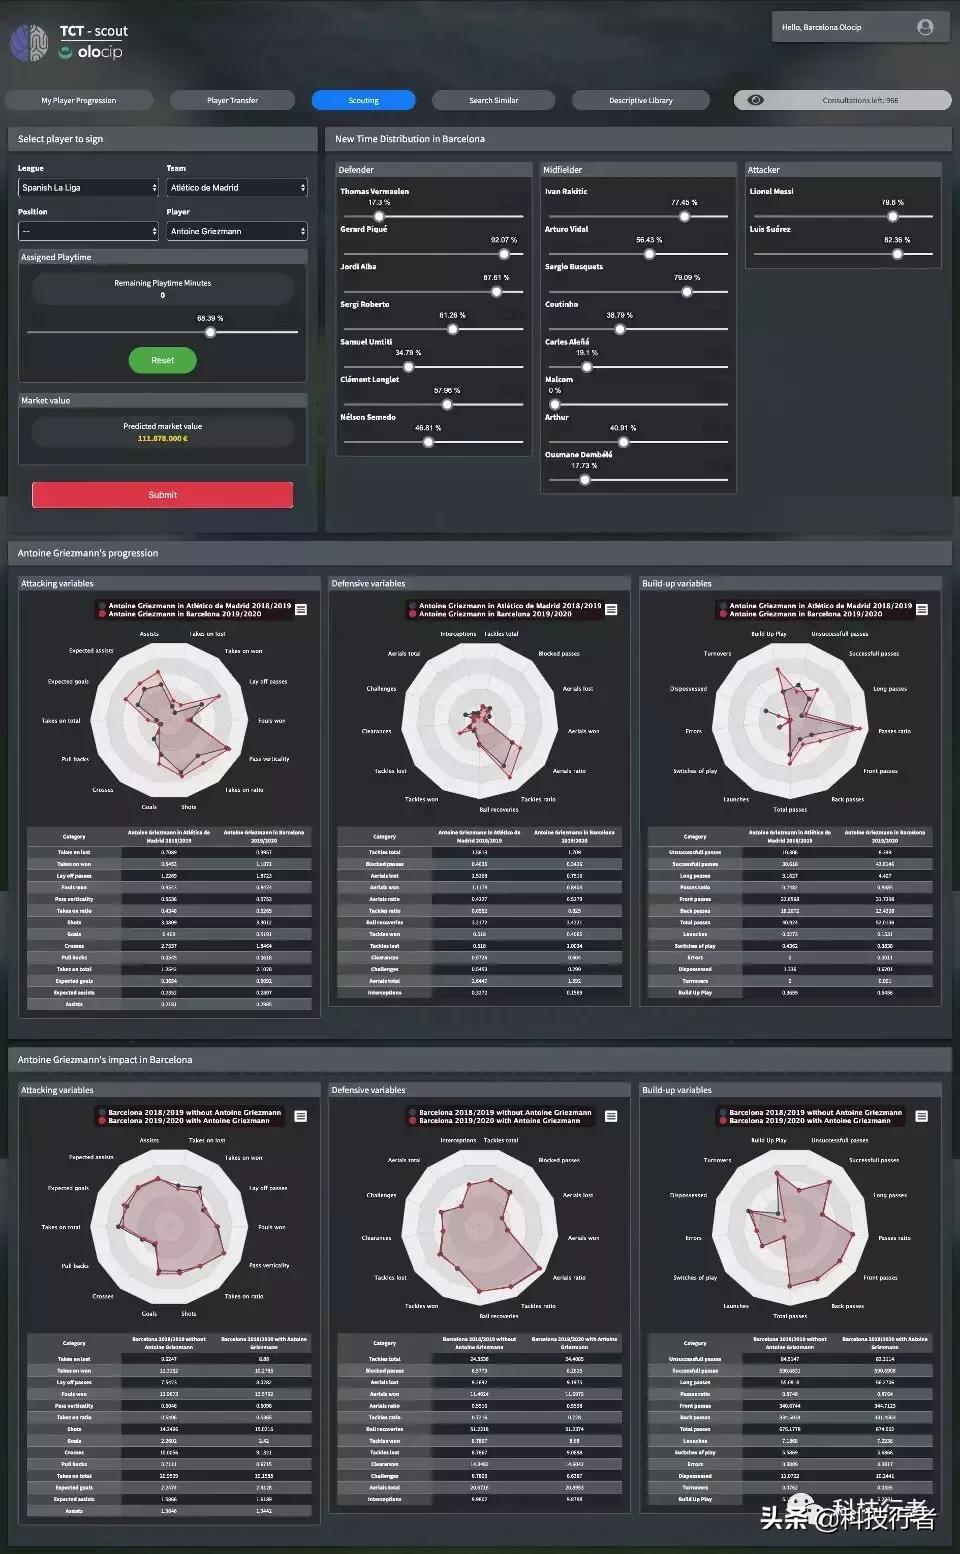This screenshot has height=1554, width=960.
Task: Click the red Submit button
Action: coord(163,495)
